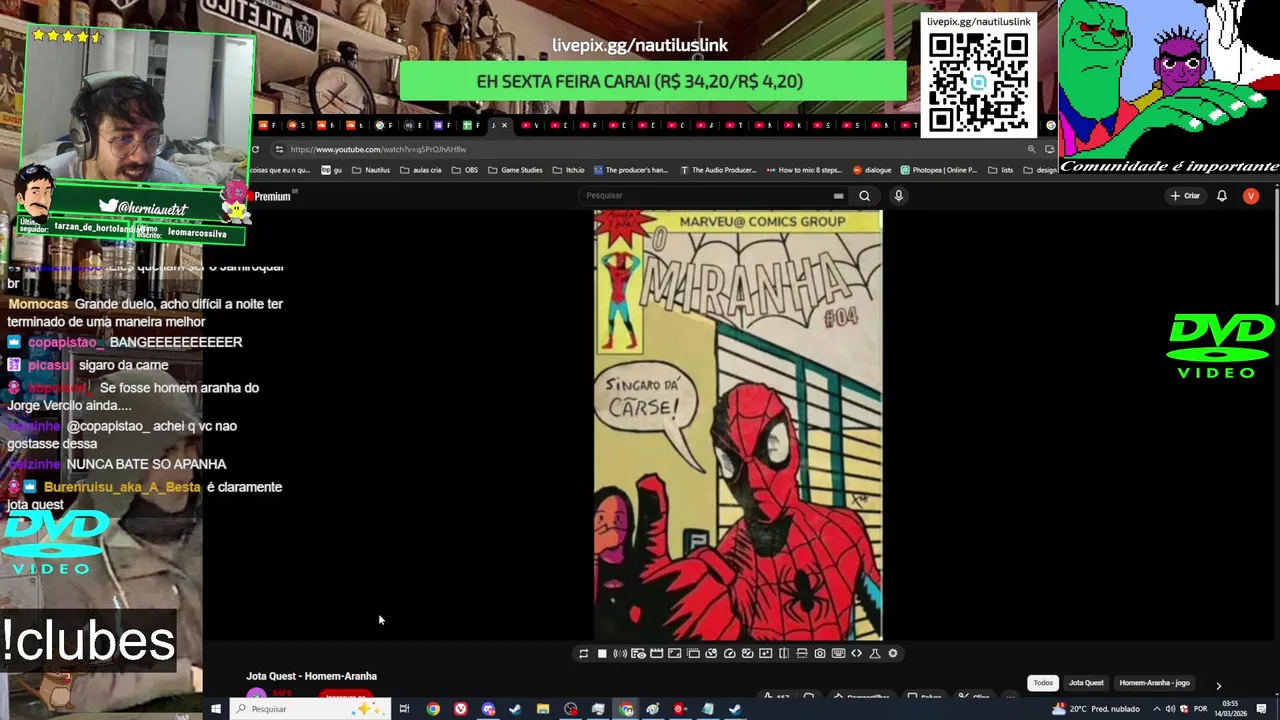Screen dimensions: 1280x720
Task: Click the Criar button
Action: (1185, 196)
